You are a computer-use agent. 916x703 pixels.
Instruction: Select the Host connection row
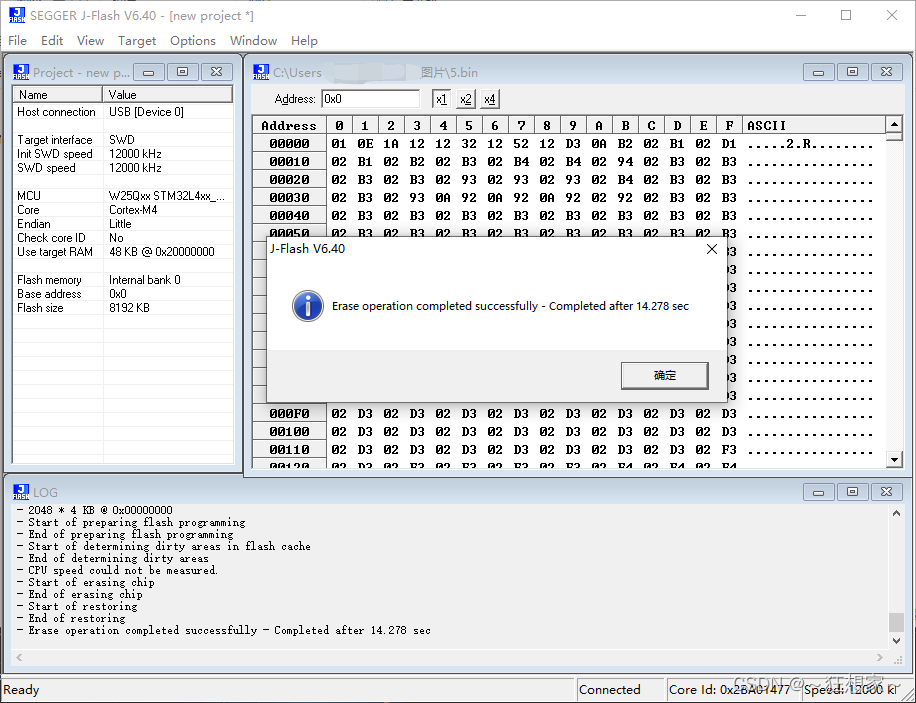(123, 112)
